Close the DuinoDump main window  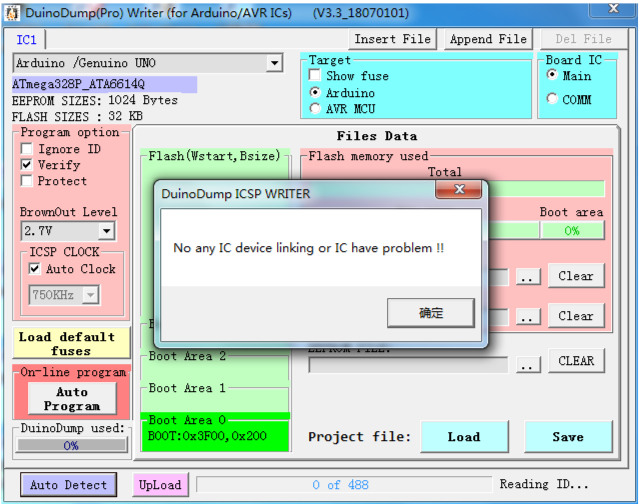click(x=613, y=9)
